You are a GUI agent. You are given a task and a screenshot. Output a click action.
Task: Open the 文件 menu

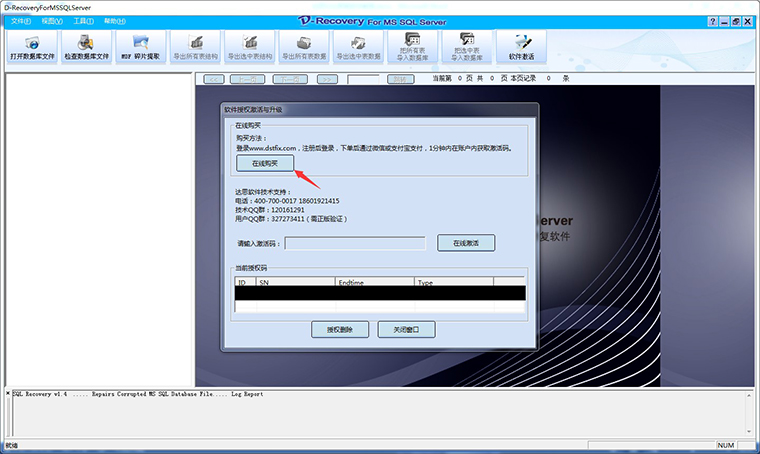(21, 21)
